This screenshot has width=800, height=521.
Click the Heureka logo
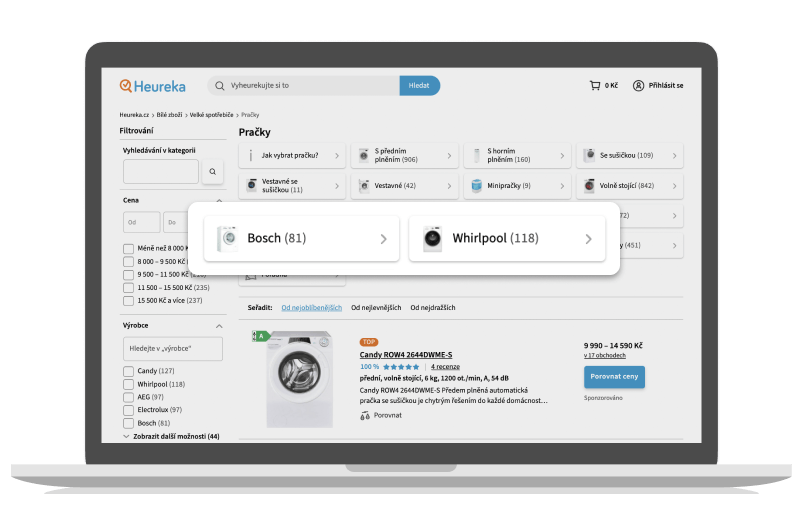tap(152, 86)
